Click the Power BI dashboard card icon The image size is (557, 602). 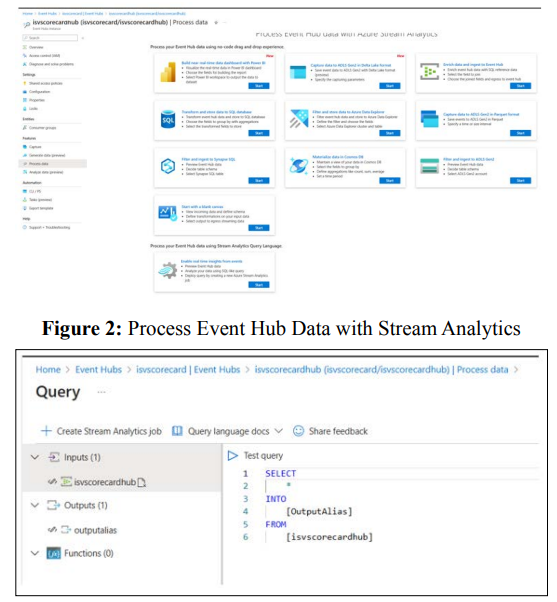point(168,73)
